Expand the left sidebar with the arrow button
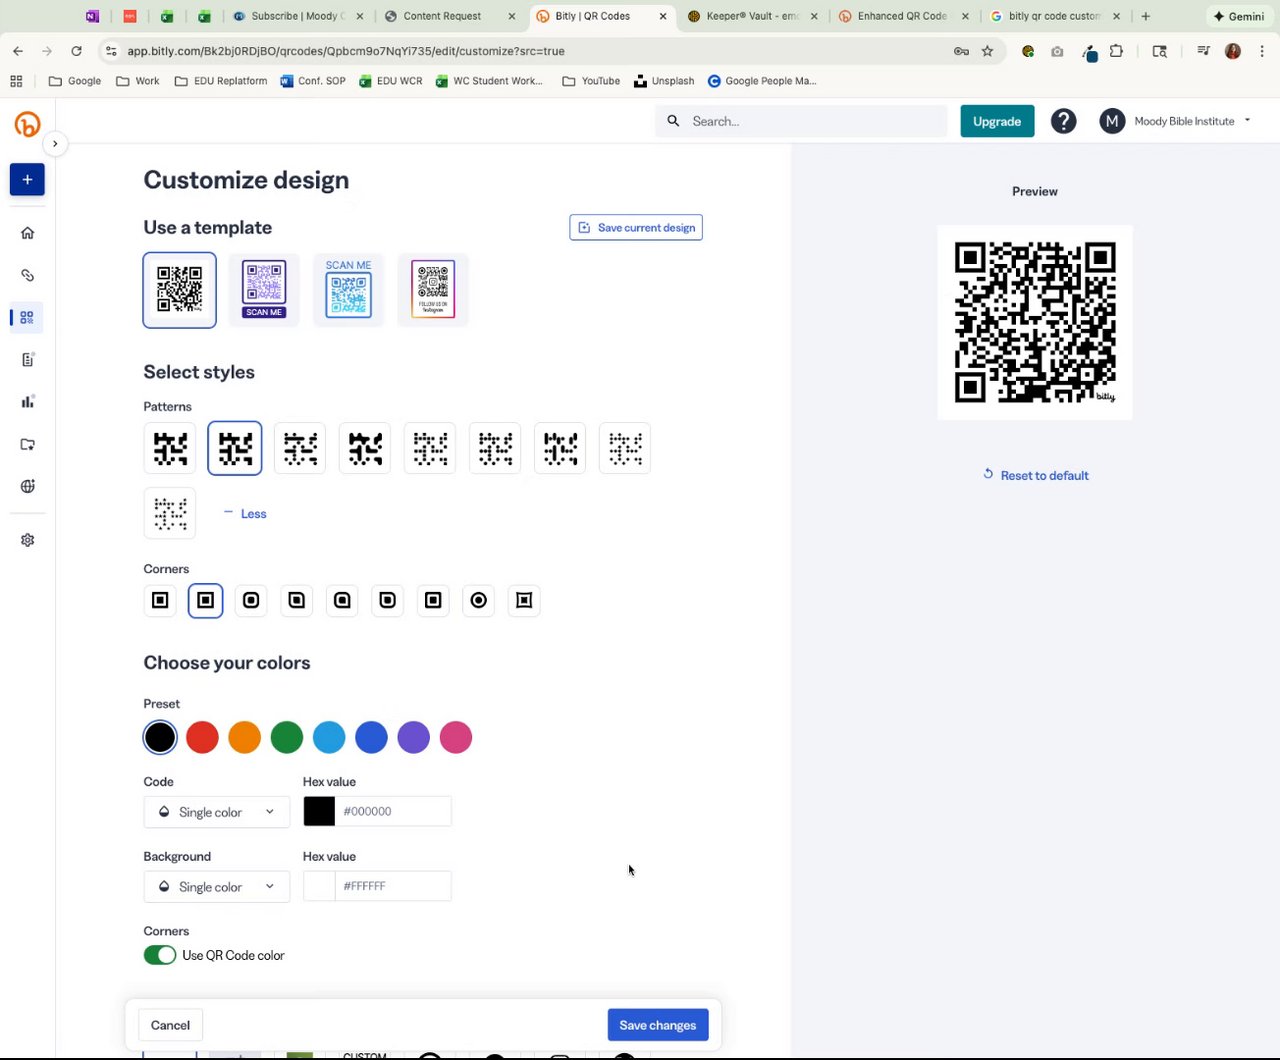The width and height of the screenshot is (1280, 1060). coord(55,144)
